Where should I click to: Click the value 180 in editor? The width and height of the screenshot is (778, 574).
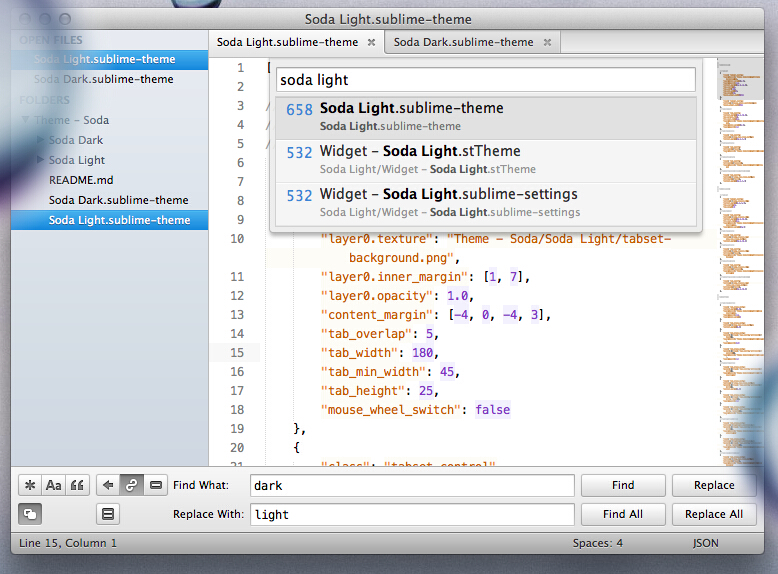tap(422, 353)
